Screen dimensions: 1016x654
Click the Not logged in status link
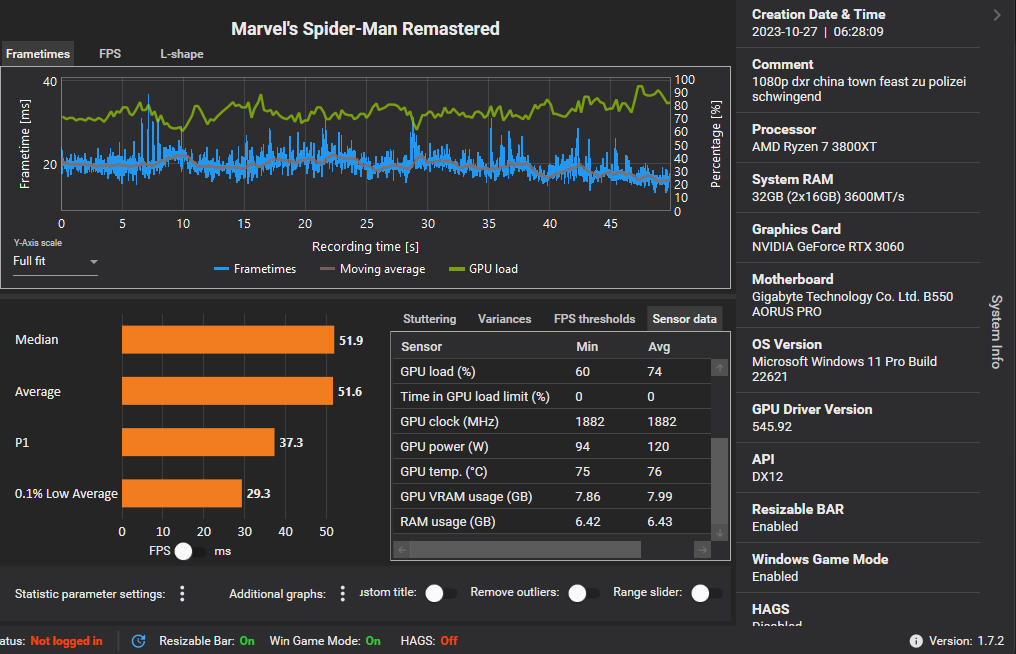point(66,641)
